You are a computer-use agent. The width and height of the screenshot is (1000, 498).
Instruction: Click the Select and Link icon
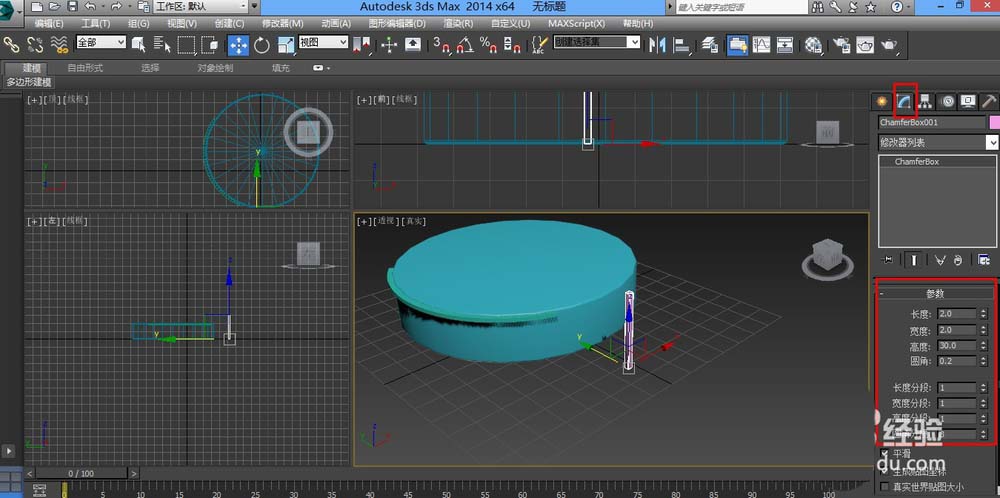[x=12, y=45]
